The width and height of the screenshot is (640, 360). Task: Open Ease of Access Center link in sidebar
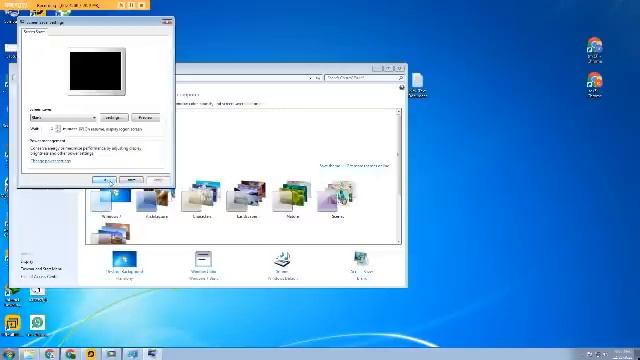click(x=39, y=276)
